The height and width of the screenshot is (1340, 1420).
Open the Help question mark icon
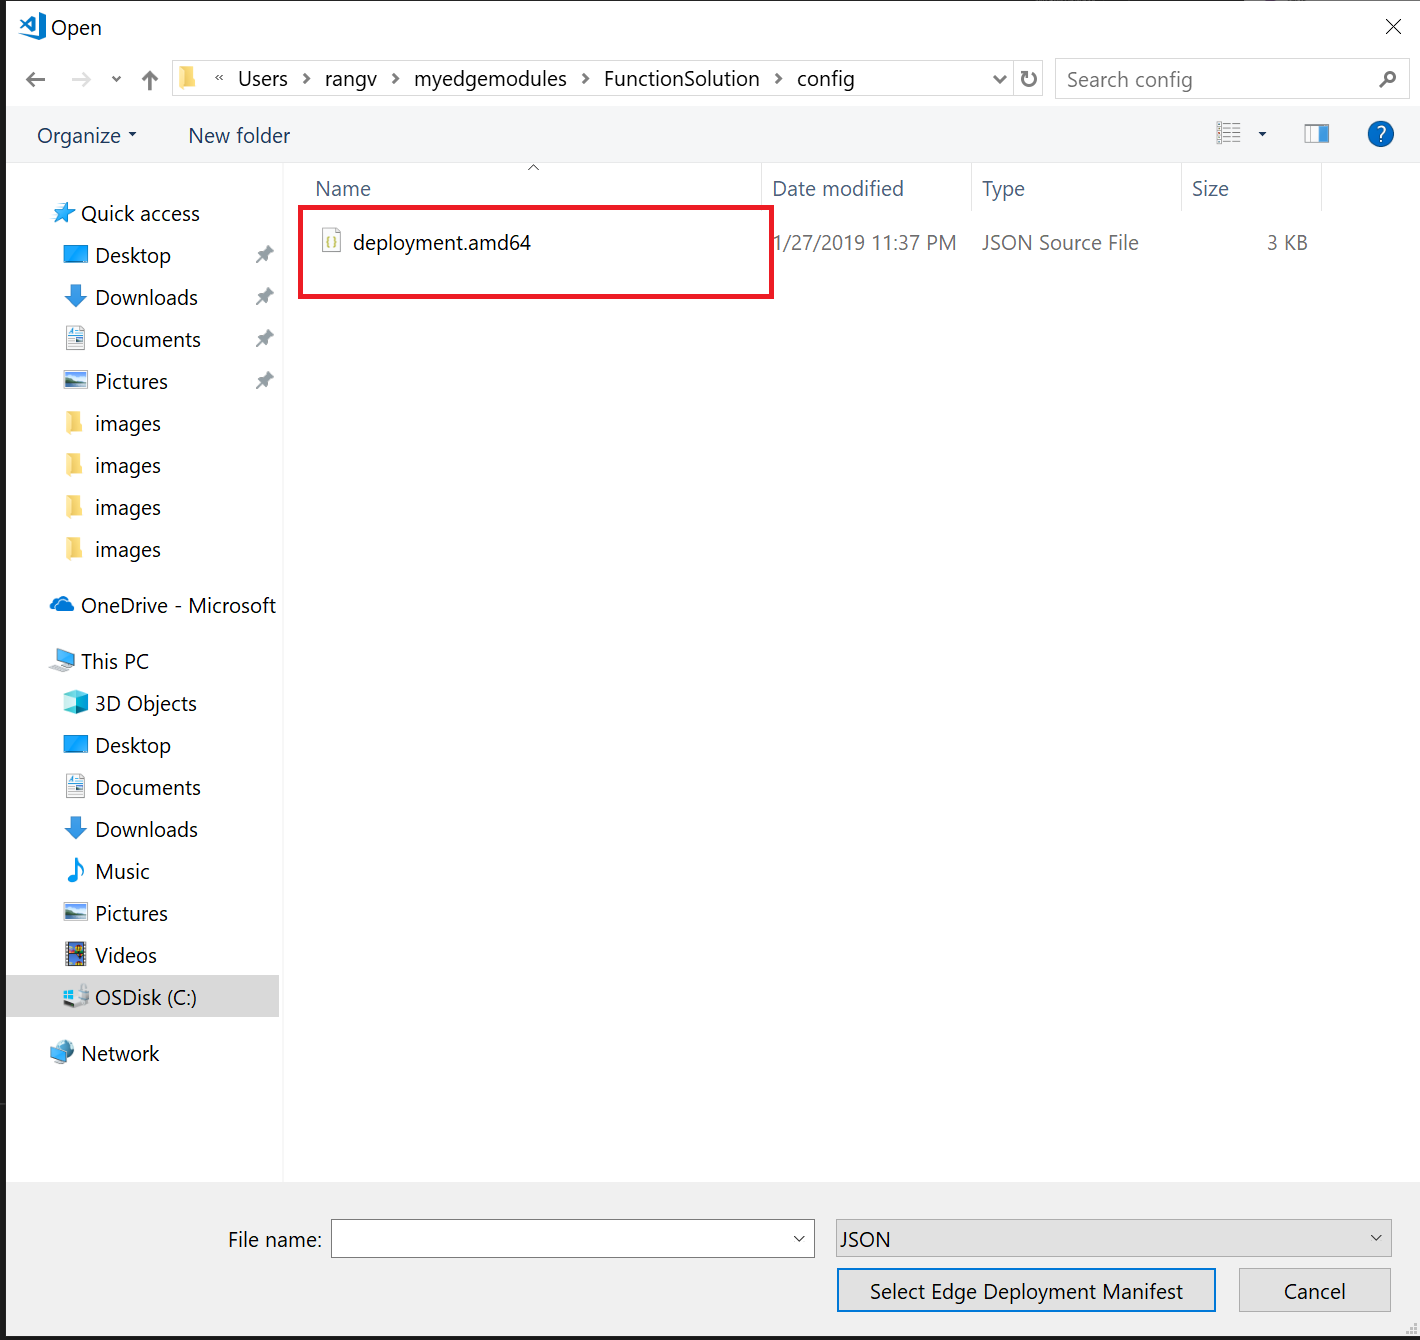1380,134
